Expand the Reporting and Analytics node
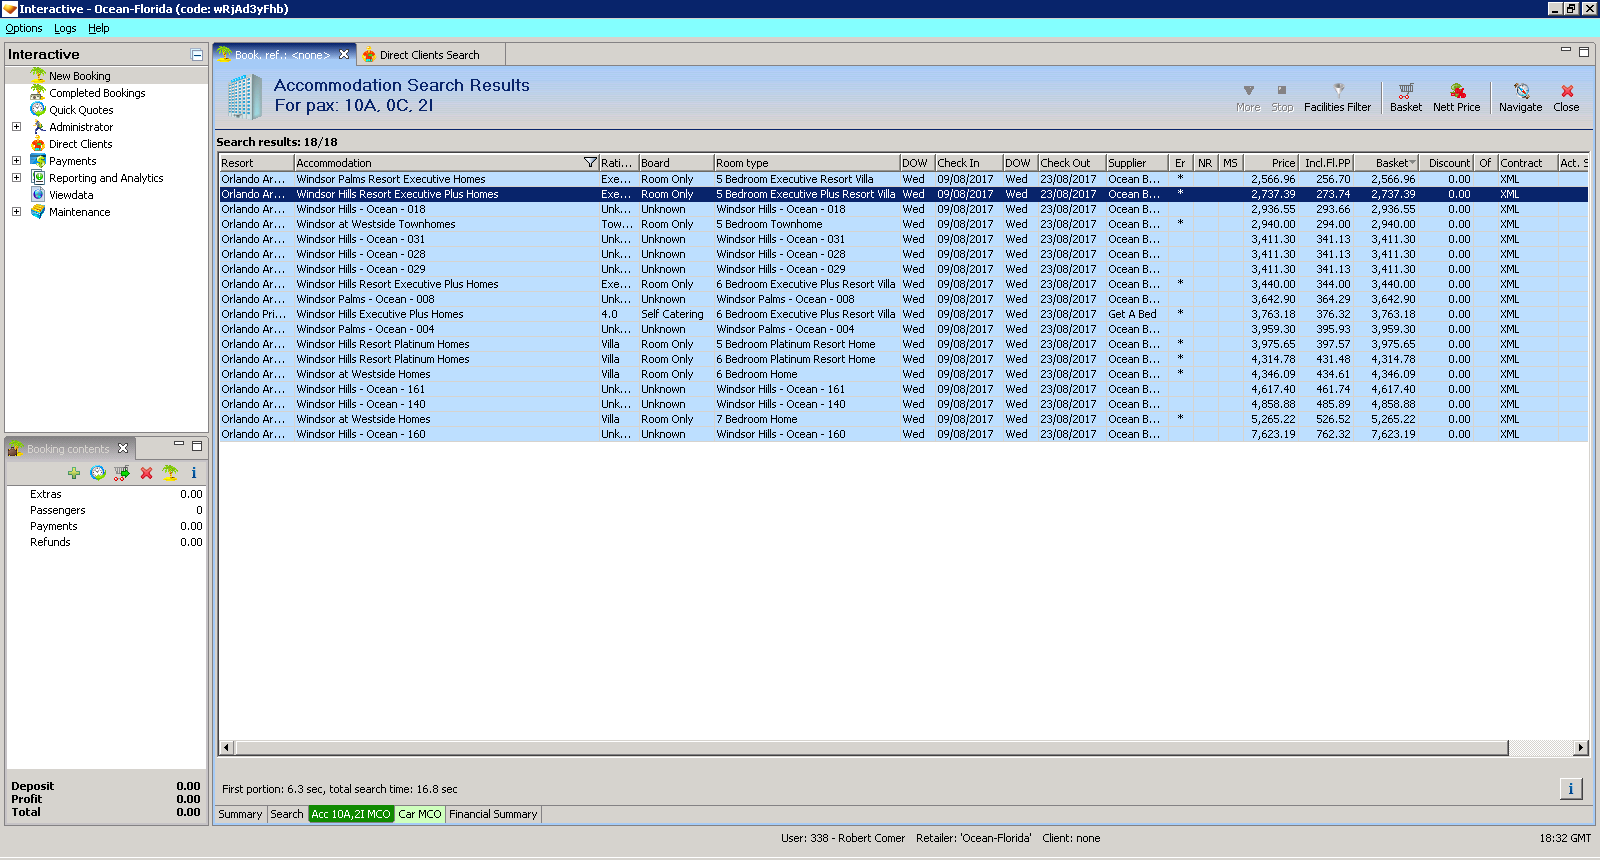The height and width of the screenshot is (860, 1600). (16, 178)
